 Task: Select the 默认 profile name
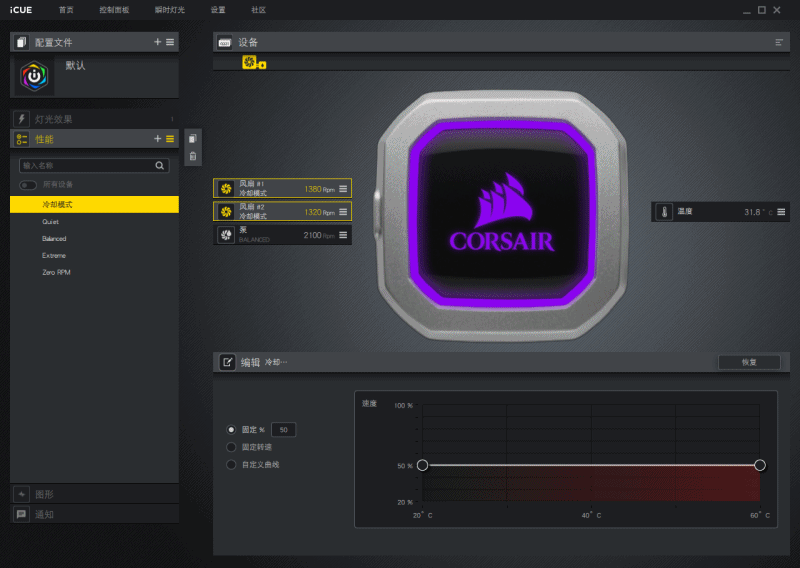(x=75, y=65)
